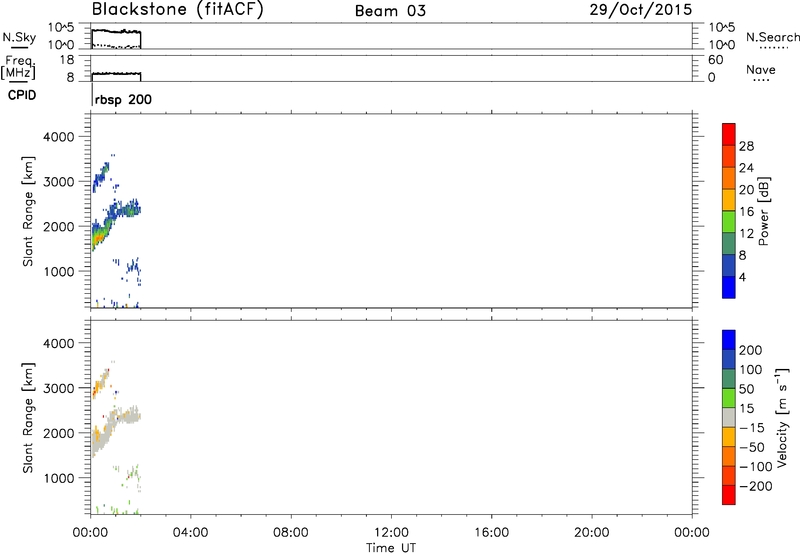Click the N.Search legend label

tap(772, 37)
